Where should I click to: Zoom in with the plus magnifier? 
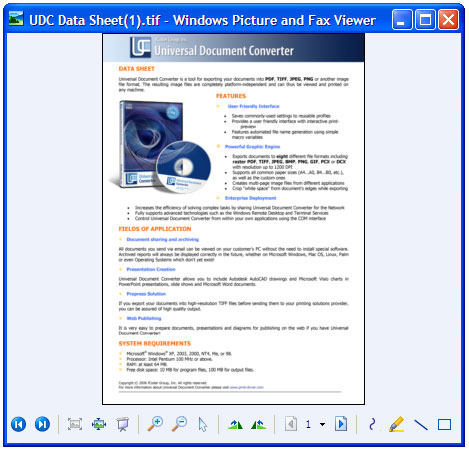(x=155, y=424)
